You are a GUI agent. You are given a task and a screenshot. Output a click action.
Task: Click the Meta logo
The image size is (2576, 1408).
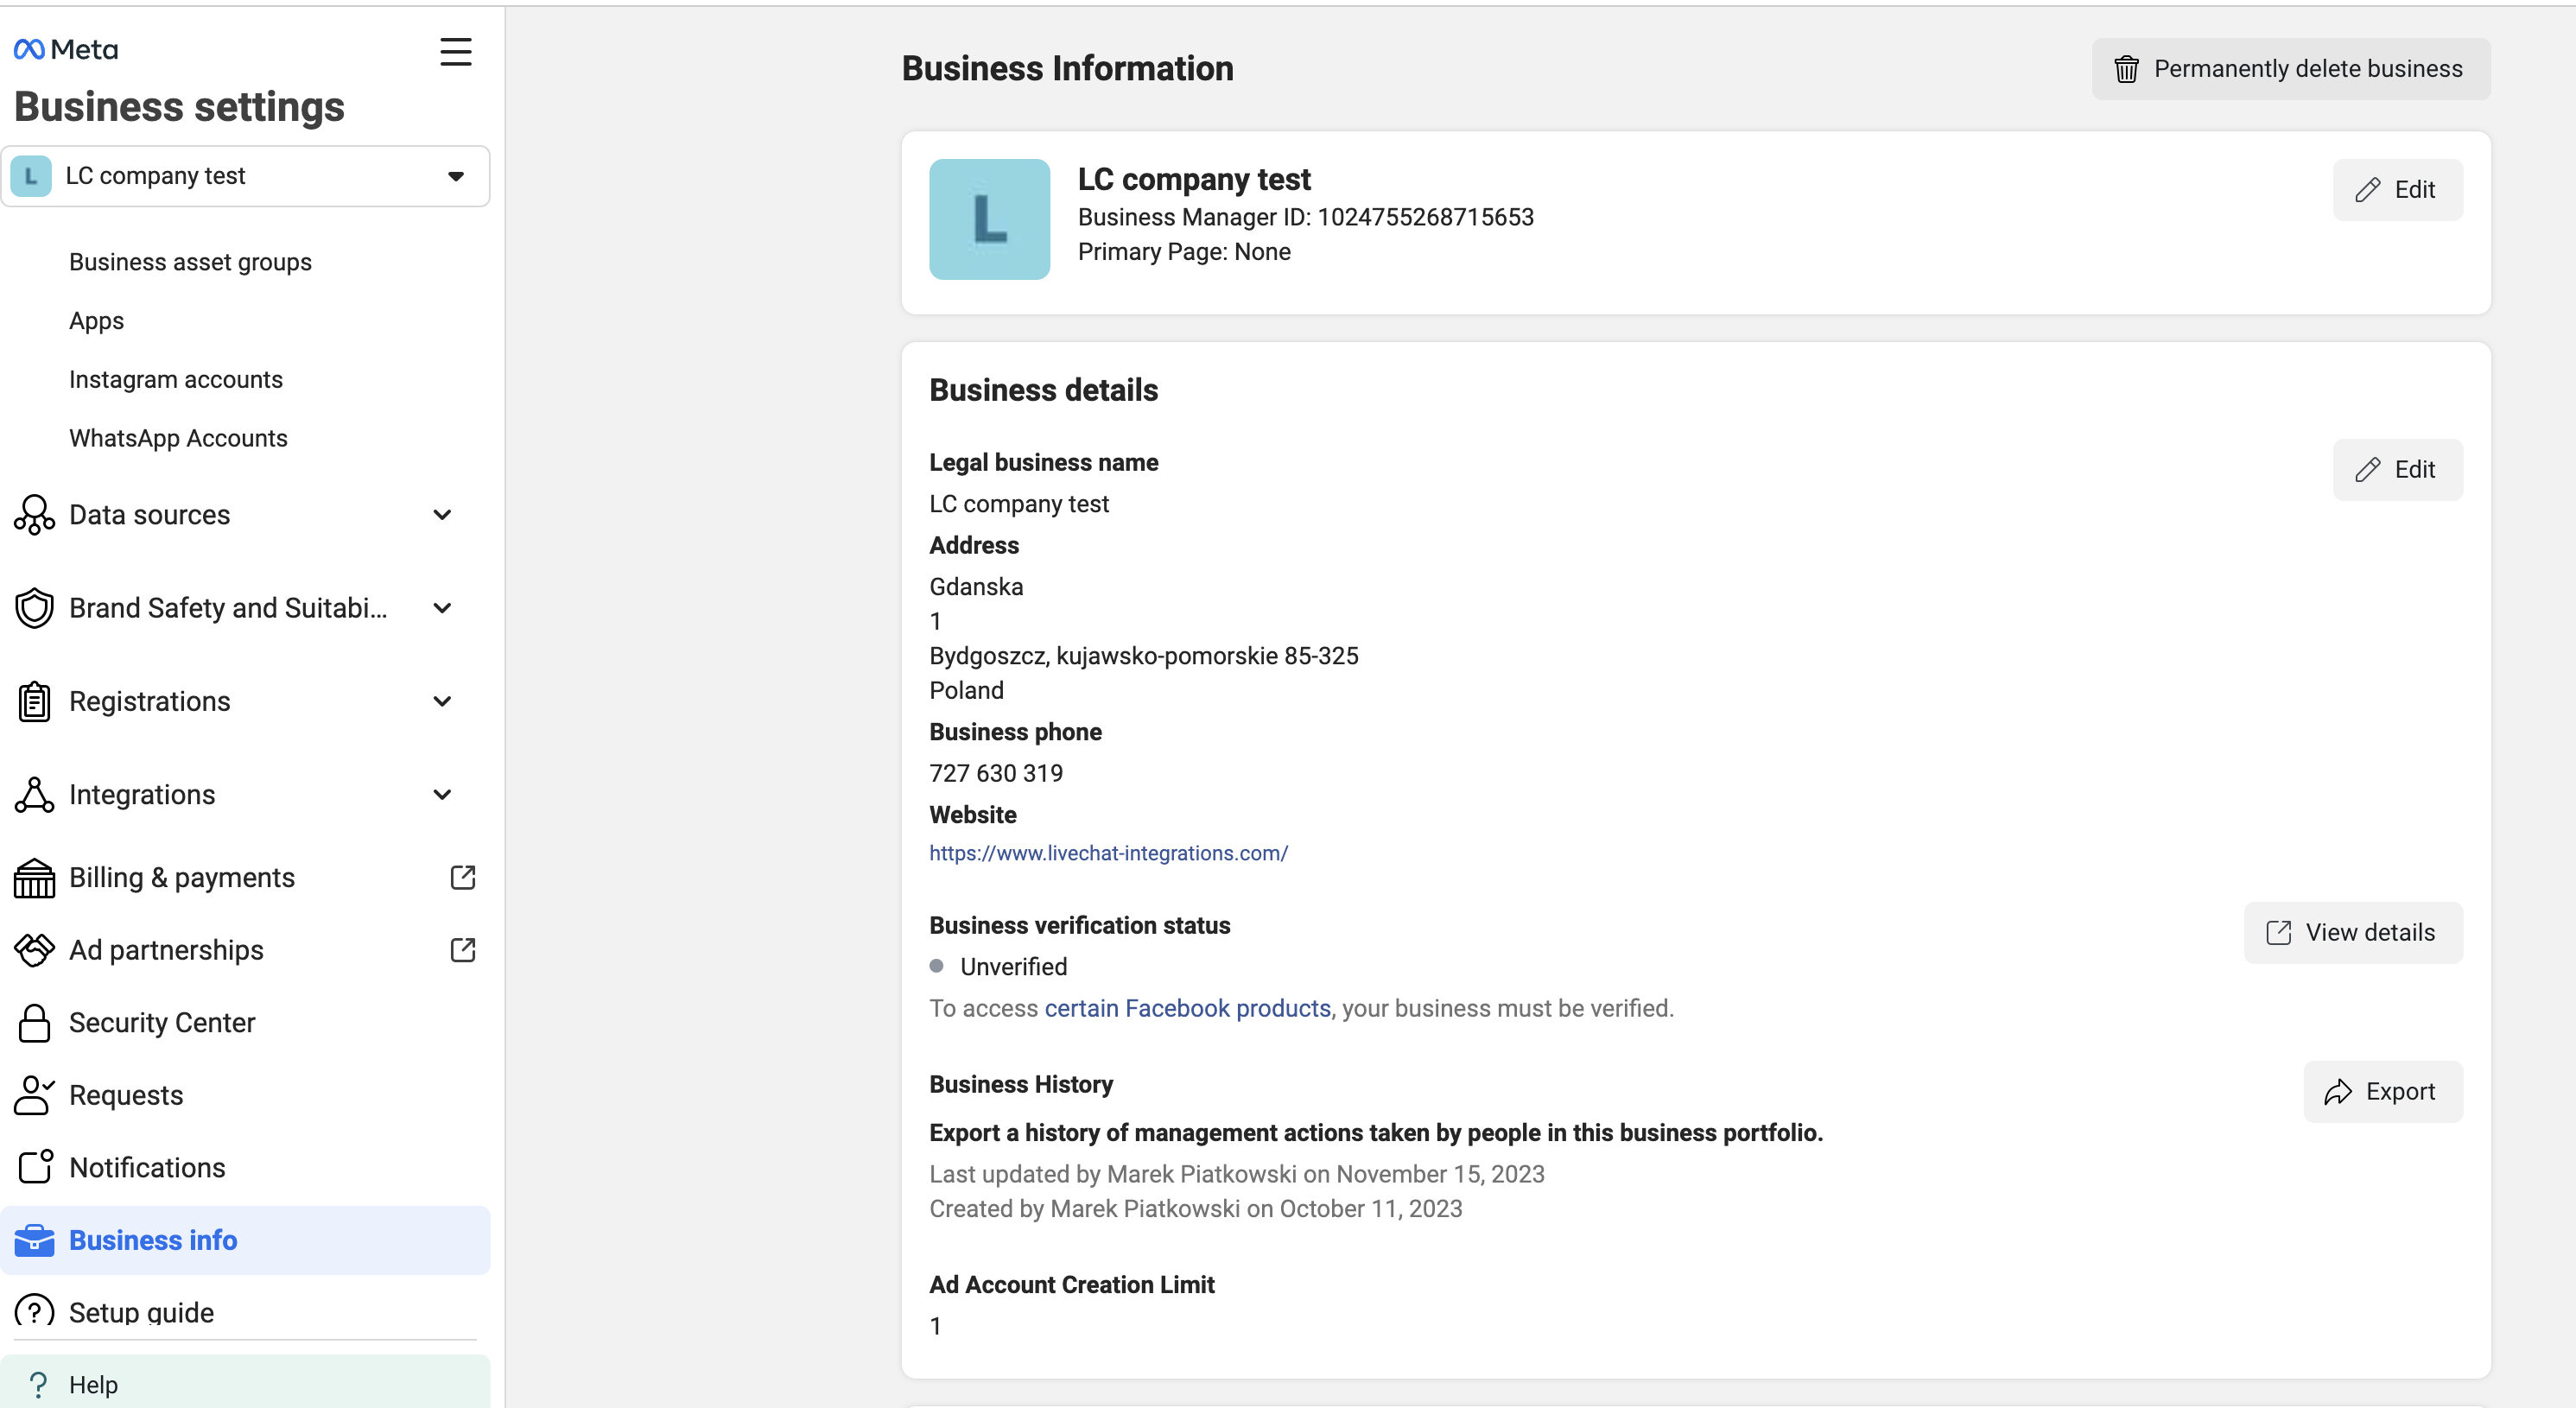pyautogui.click(x=66, y=49)
